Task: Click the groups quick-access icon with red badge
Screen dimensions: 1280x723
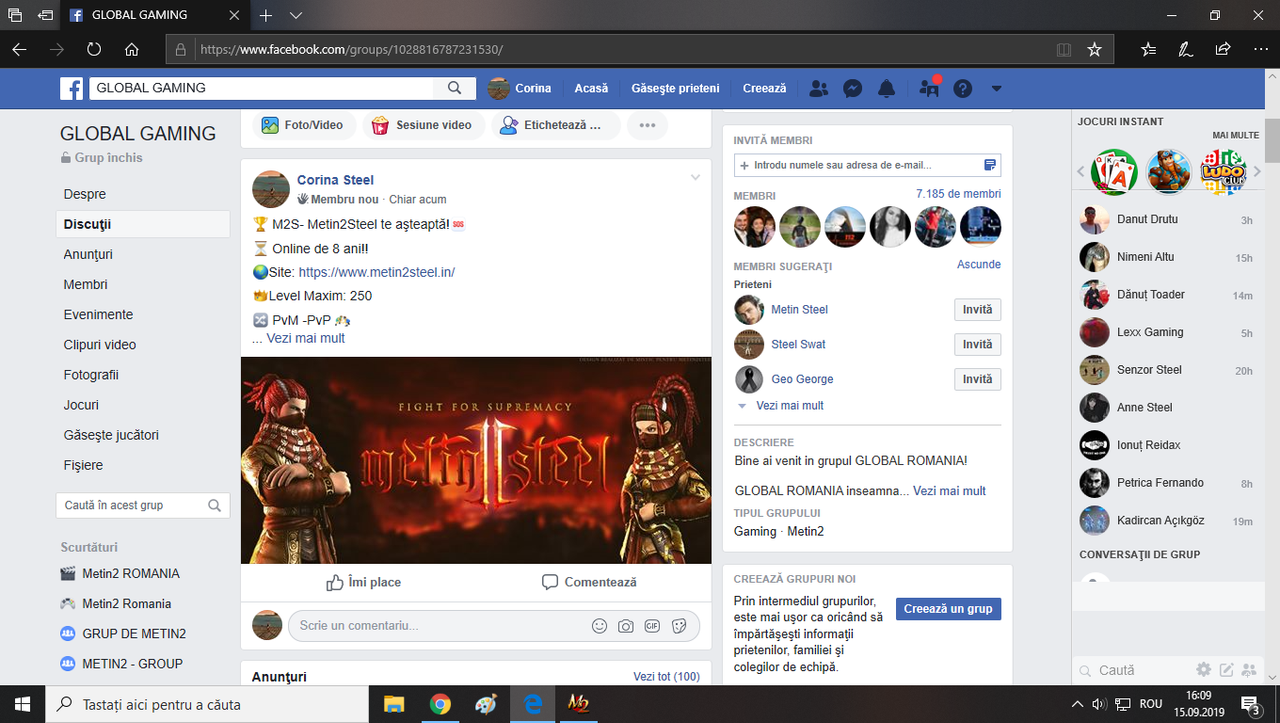Action: click(x=929, y=88)
